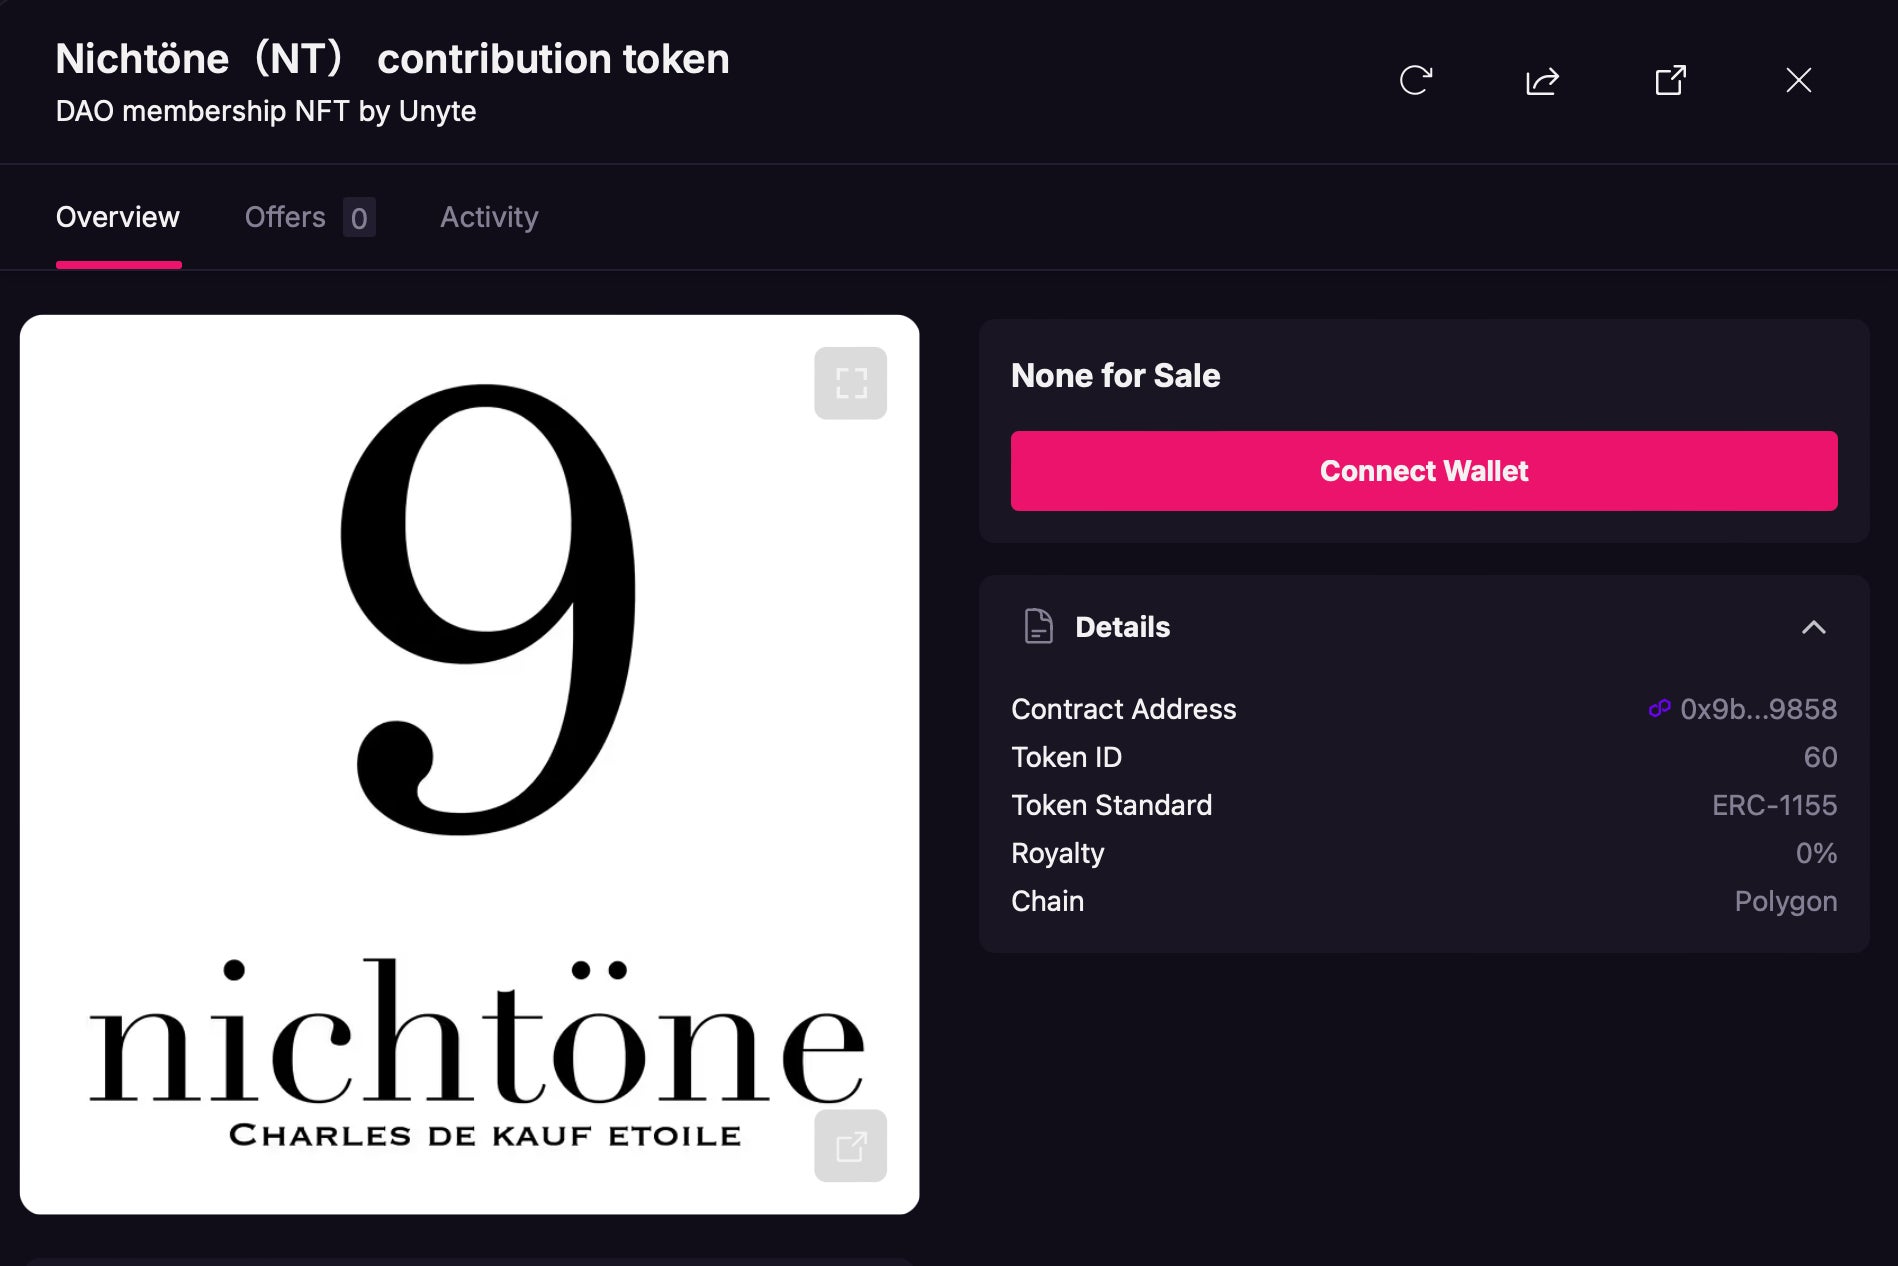Click the Details section header label
This screenshot has width=1898, height=1266.
[x=1122, y=627]
